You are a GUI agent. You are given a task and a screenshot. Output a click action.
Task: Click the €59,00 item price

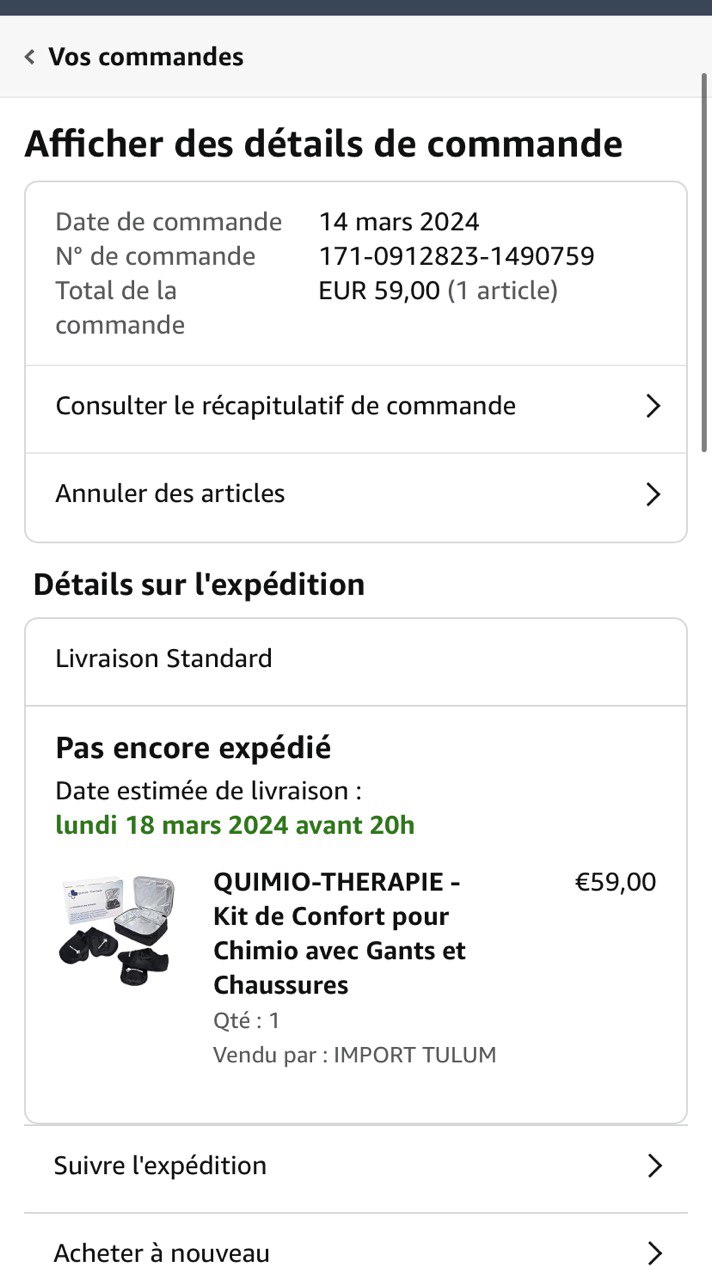click(615, 882)
